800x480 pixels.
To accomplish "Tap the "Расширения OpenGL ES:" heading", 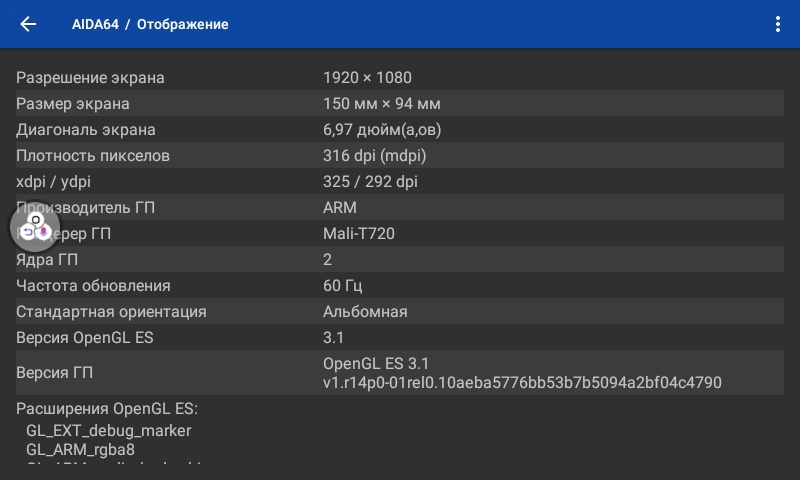I will point(107,408).
